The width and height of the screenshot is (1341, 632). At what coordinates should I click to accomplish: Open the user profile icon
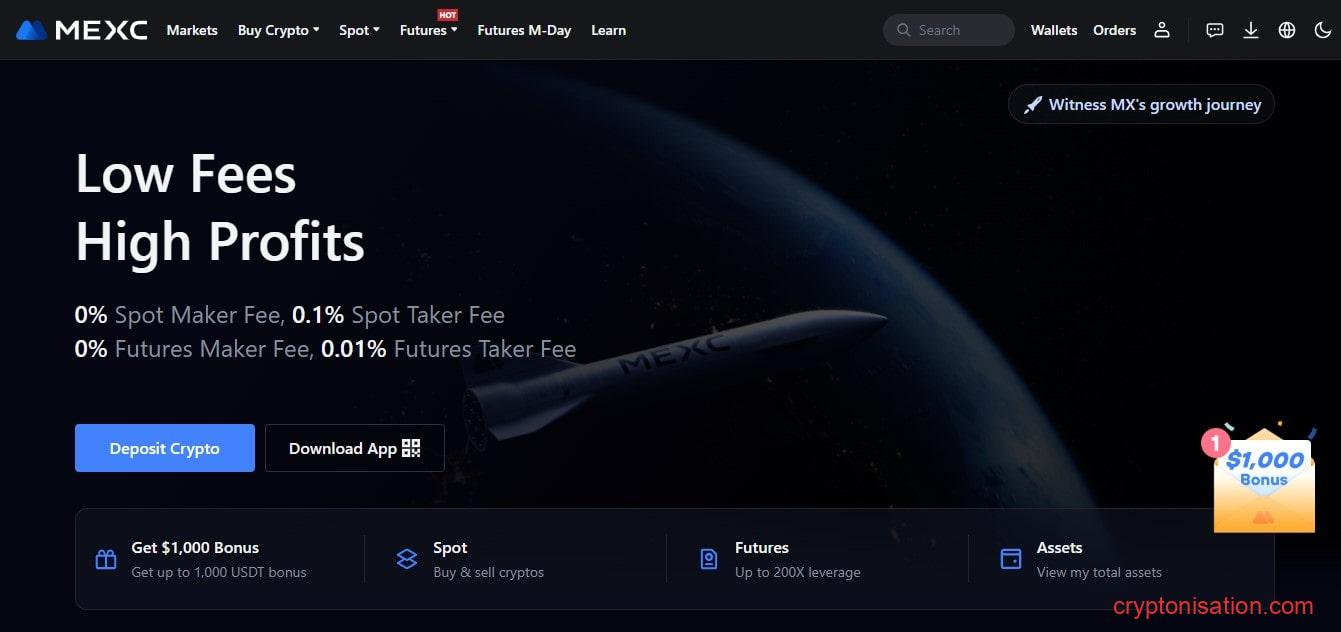tap(1161, 30)
